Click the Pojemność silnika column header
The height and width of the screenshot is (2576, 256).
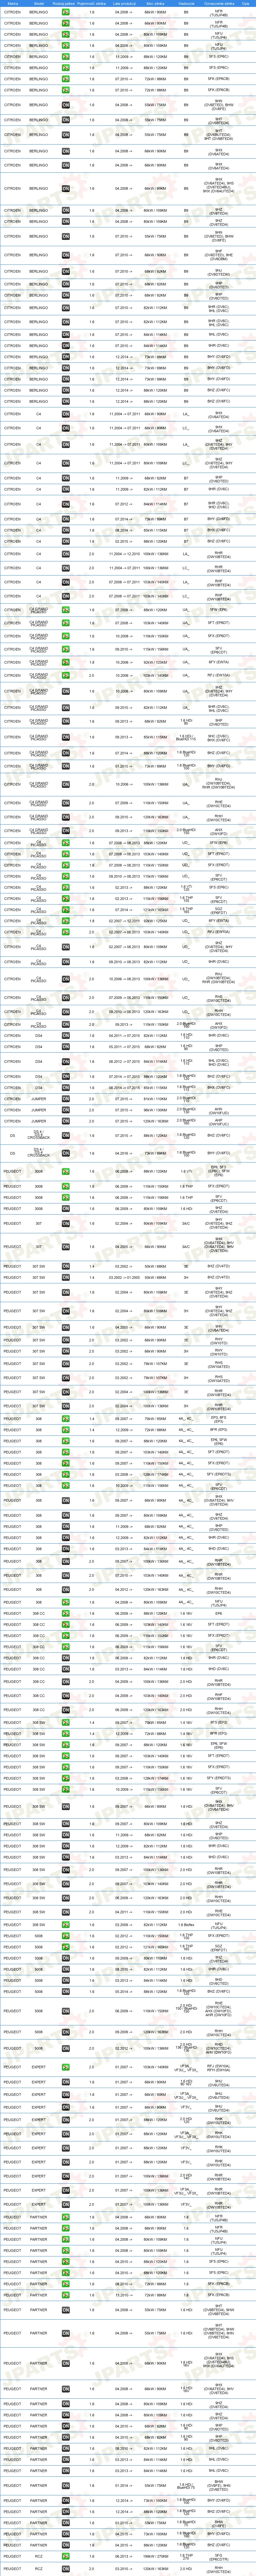tap(92, 4)
